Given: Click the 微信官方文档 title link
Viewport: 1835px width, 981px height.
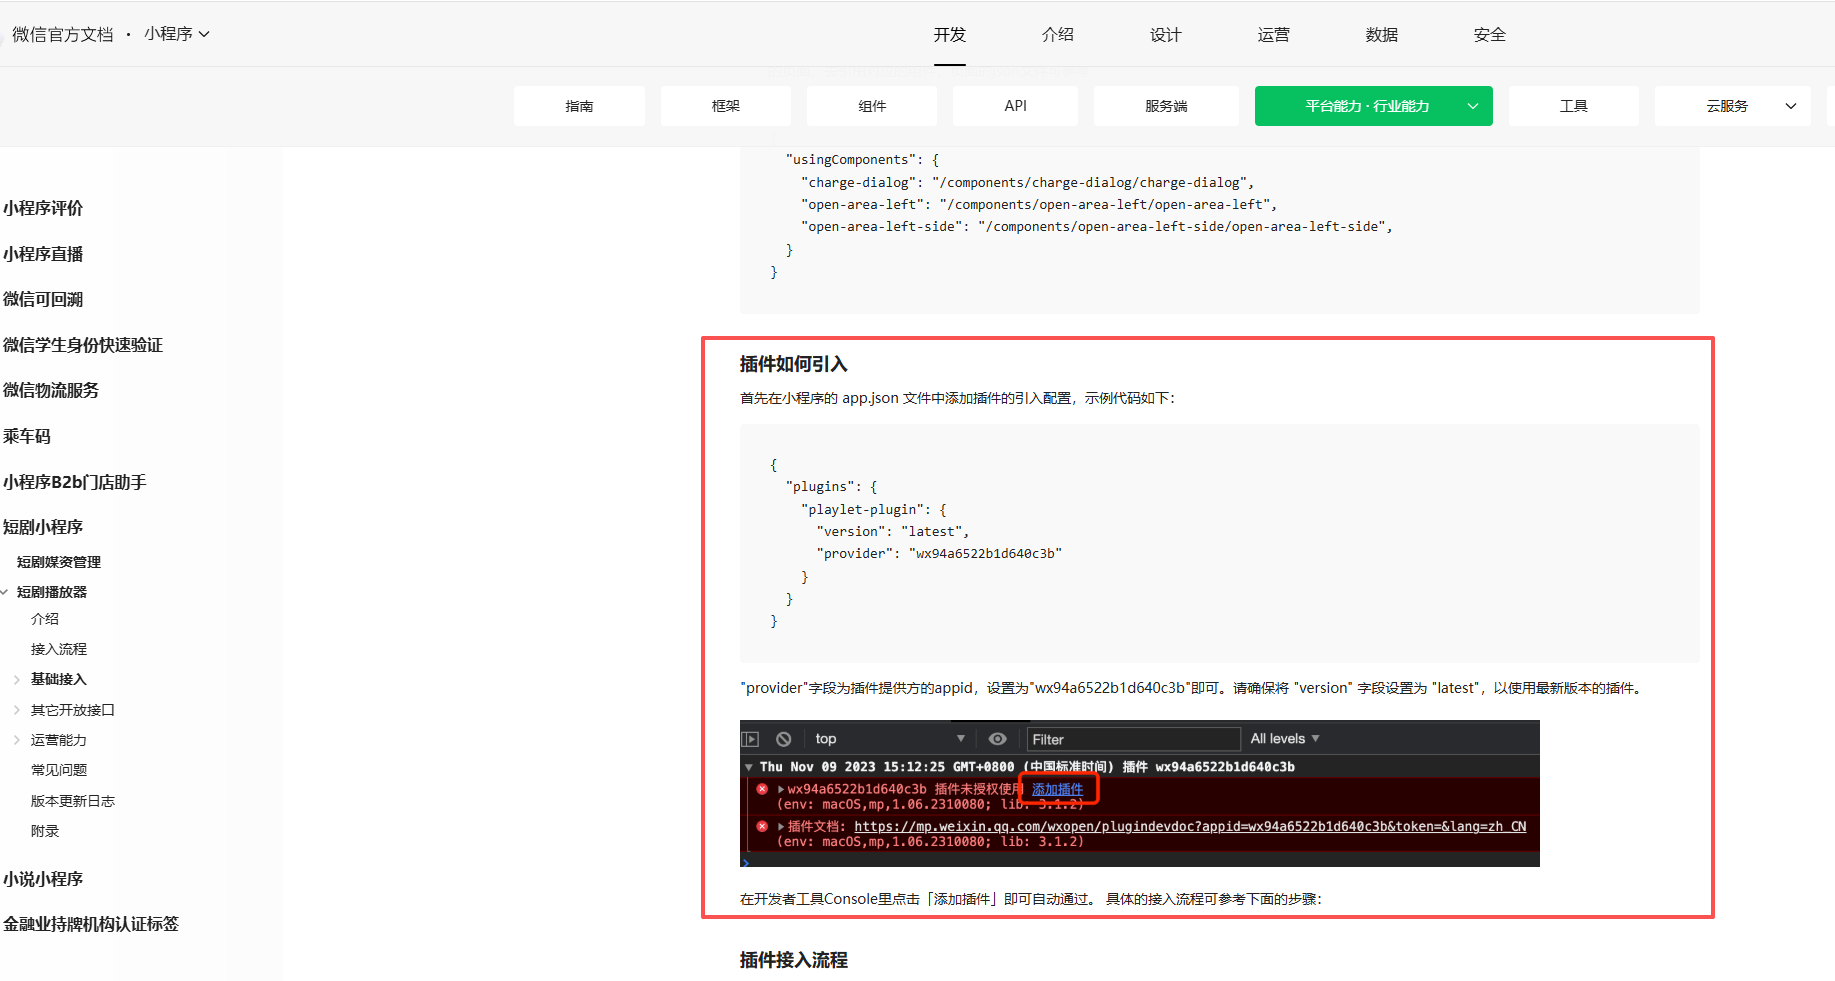Looking at the screenshot, I should pyautogui.click(x=63, y=34).
